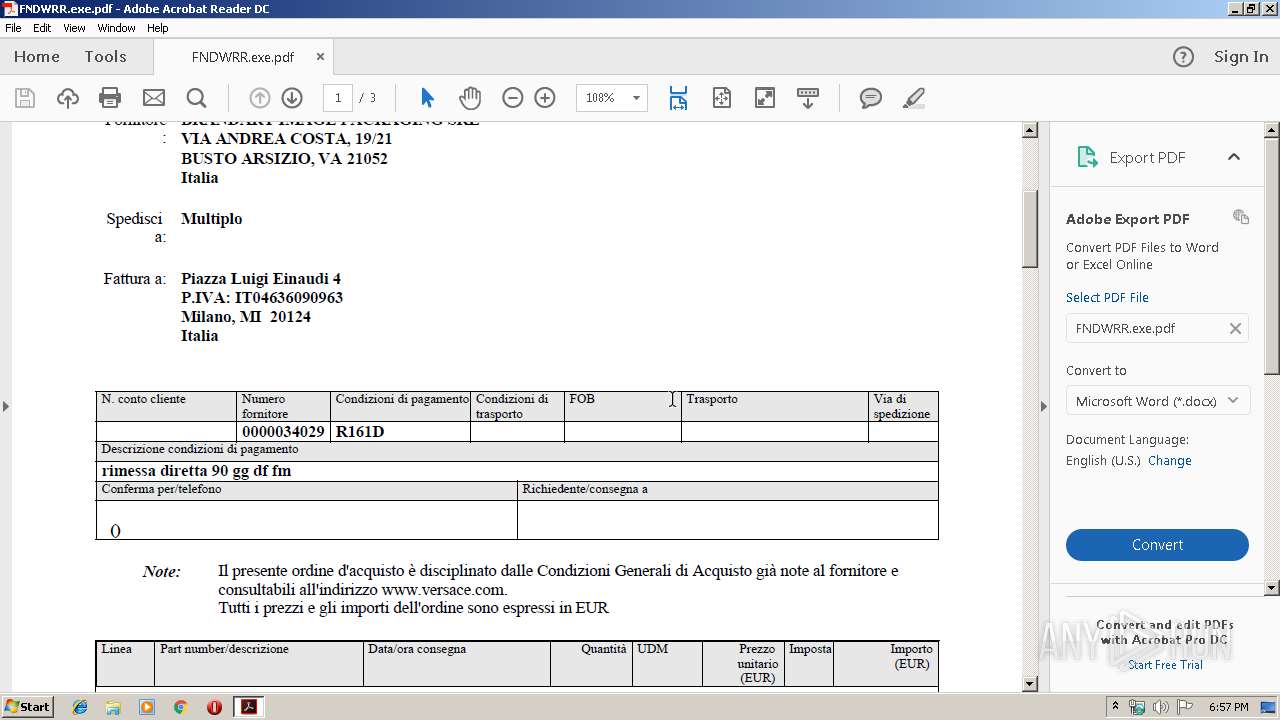Select the Highlight text pen tool
This screenshot has height=720, width=1280.
tap(913, 98)
